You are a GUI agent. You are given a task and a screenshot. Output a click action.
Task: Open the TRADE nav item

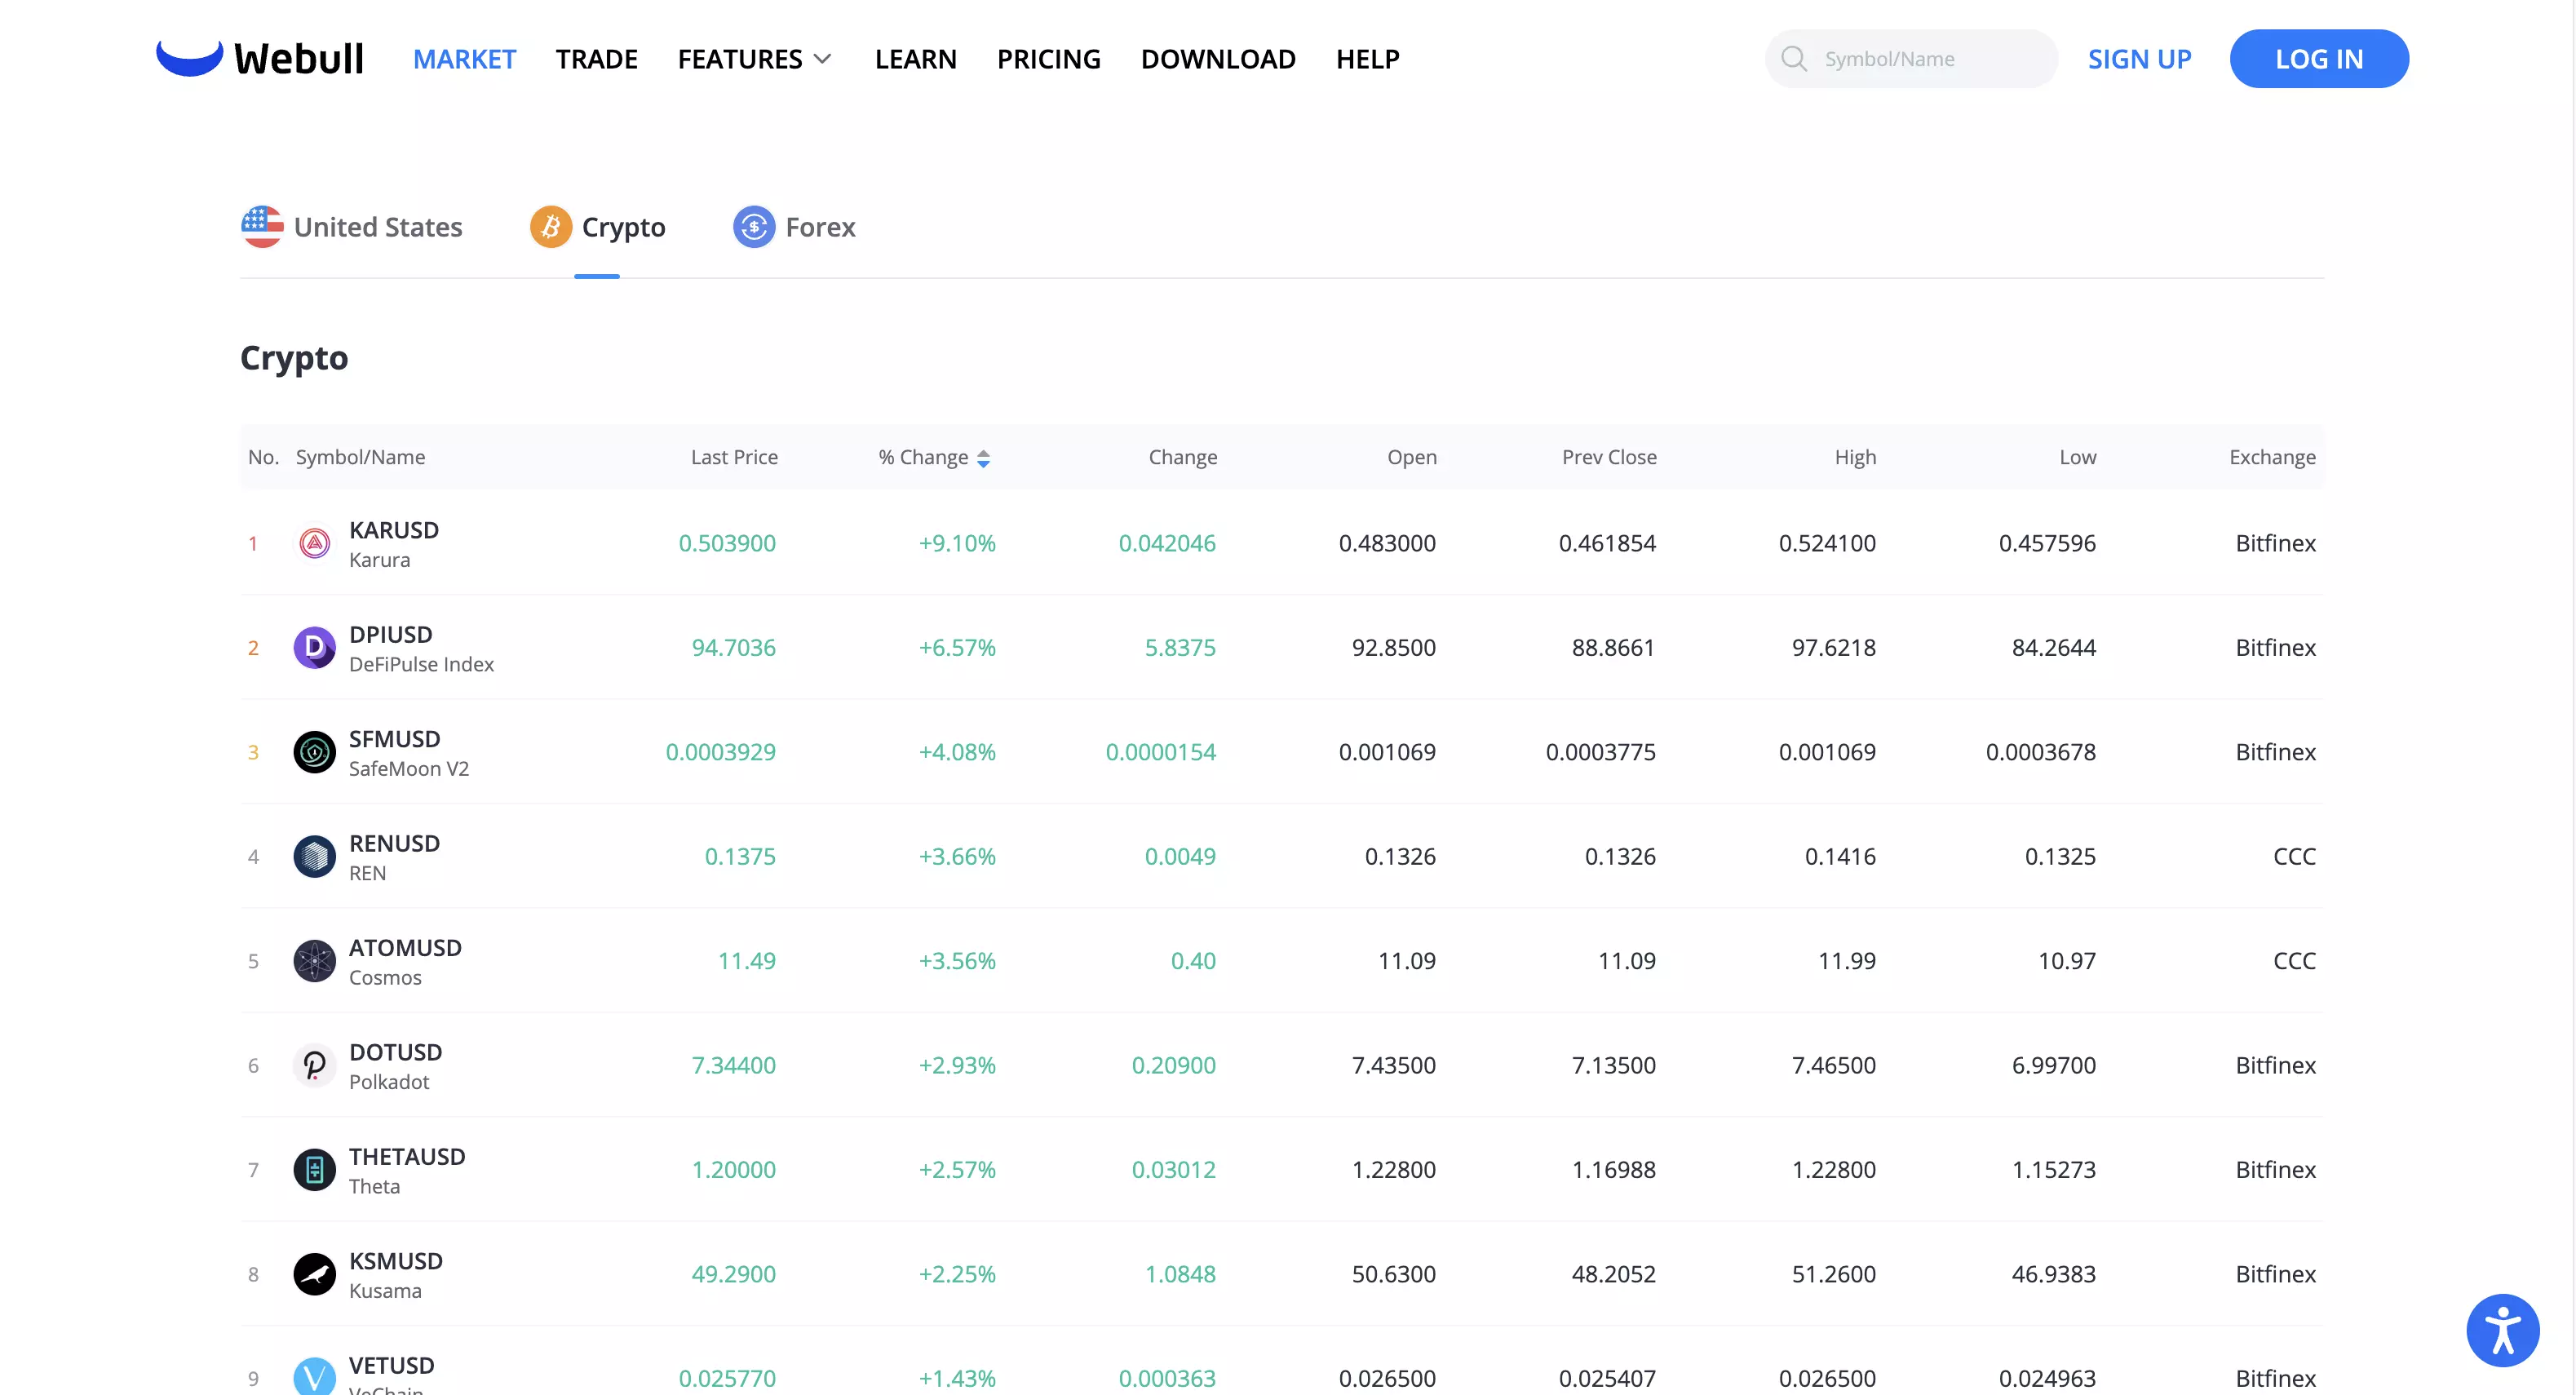pyautogui.click(x=597, y=59)
